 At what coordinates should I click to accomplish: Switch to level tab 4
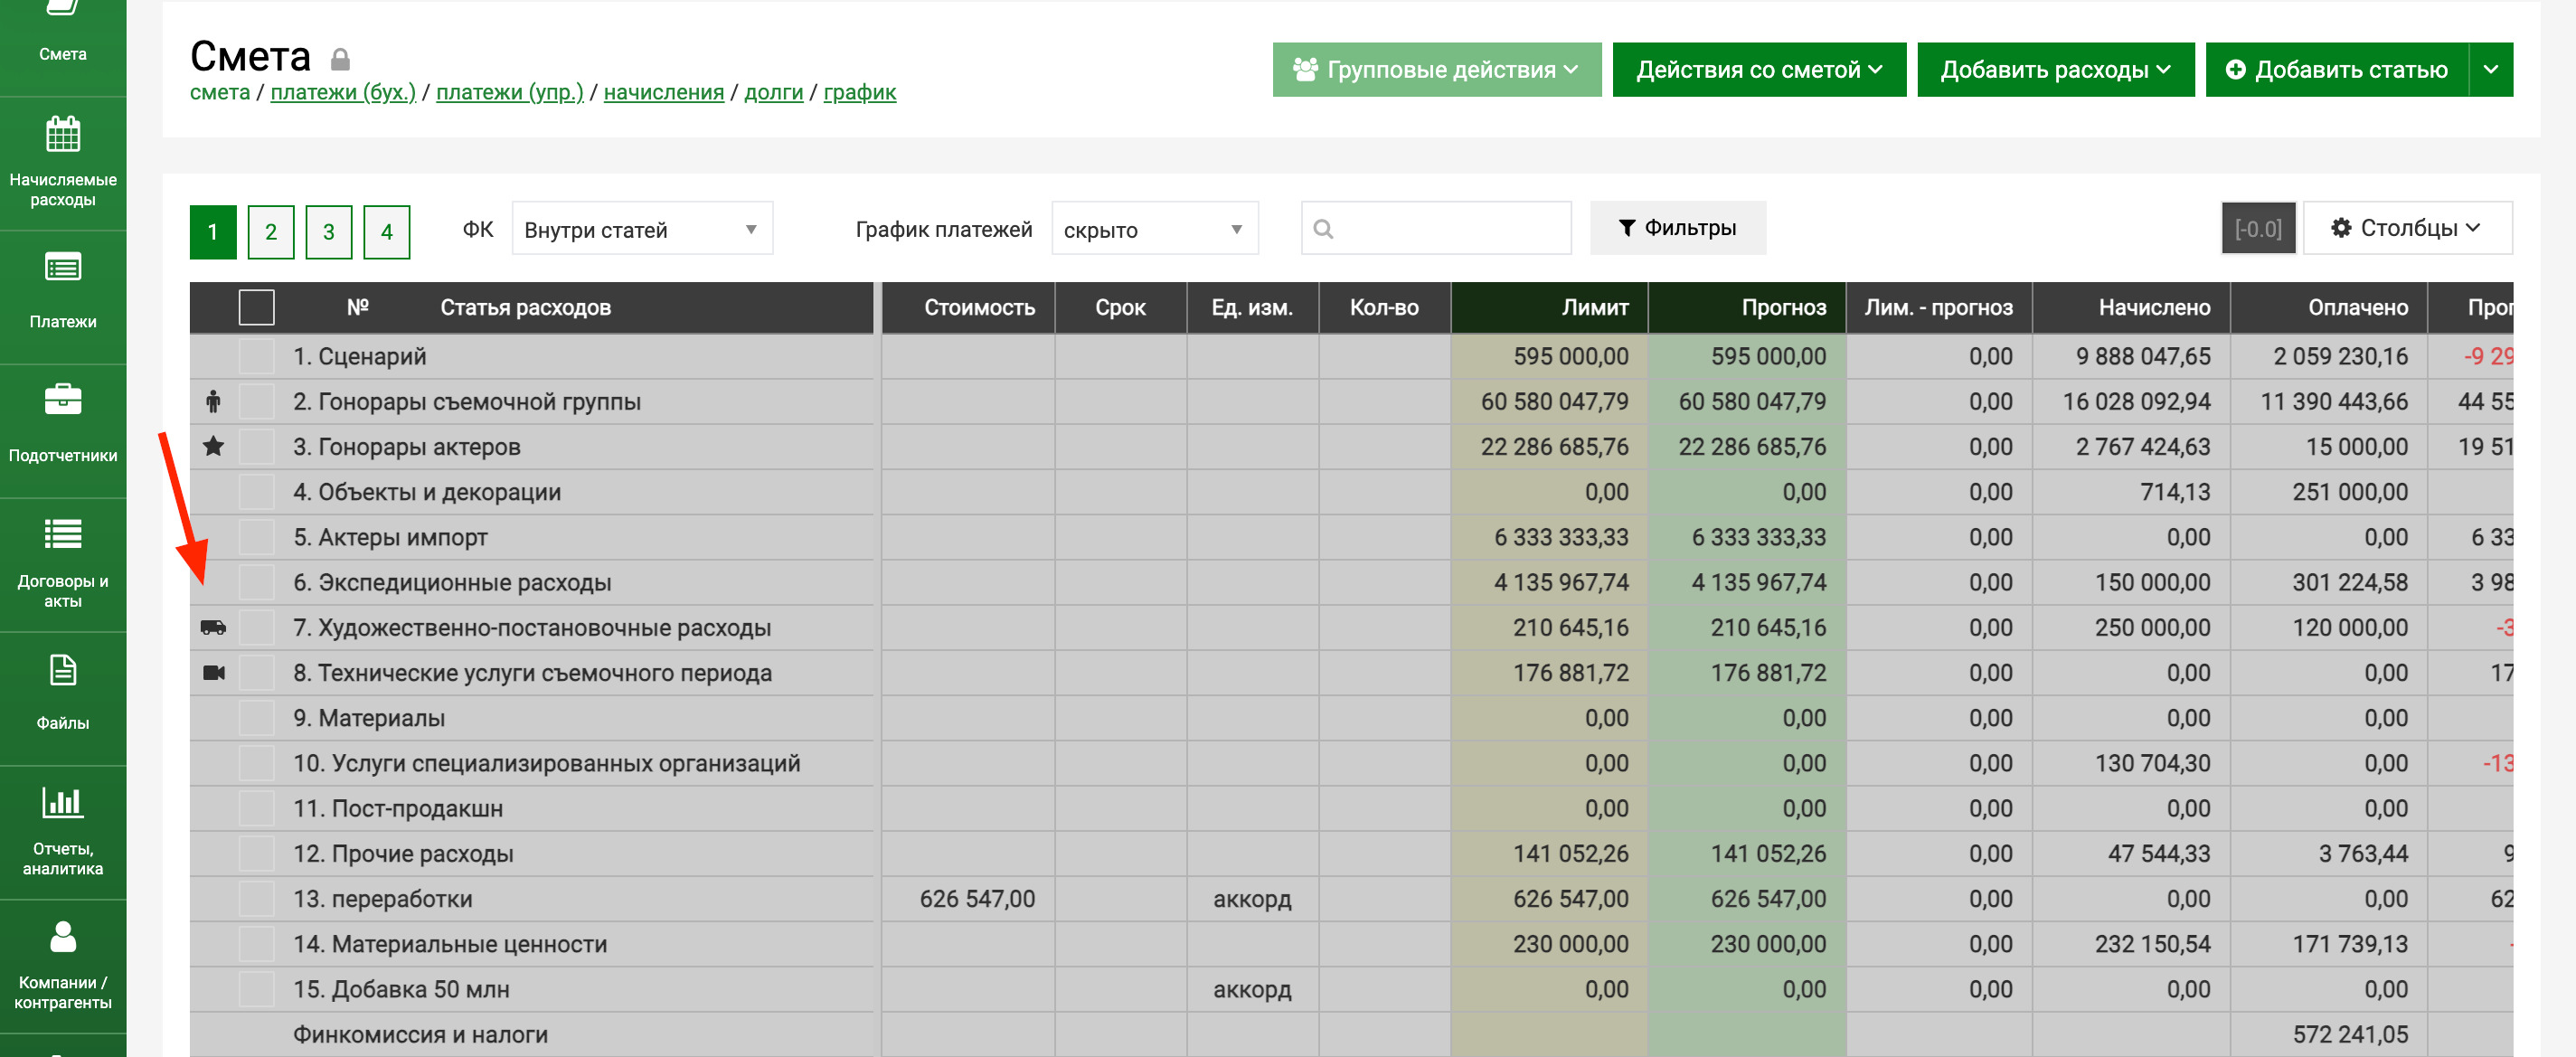[x=387, y=232]
